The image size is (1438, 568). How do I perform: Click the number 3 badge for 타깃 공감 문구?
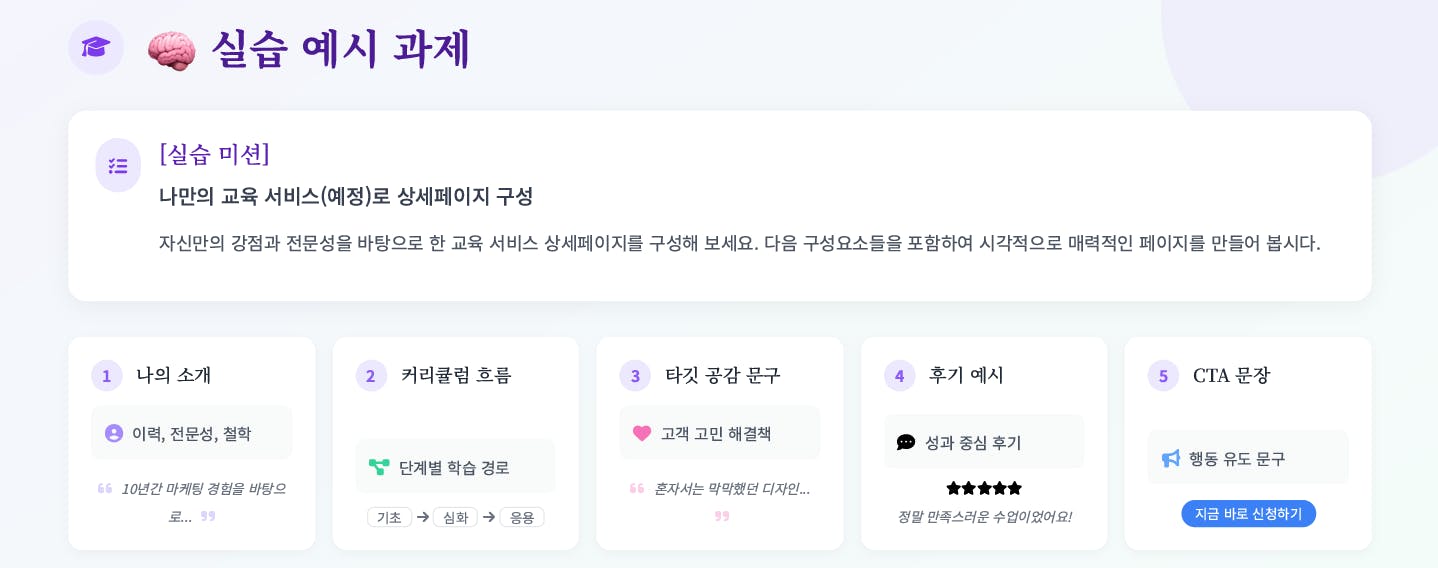click(x=635, y=376)
